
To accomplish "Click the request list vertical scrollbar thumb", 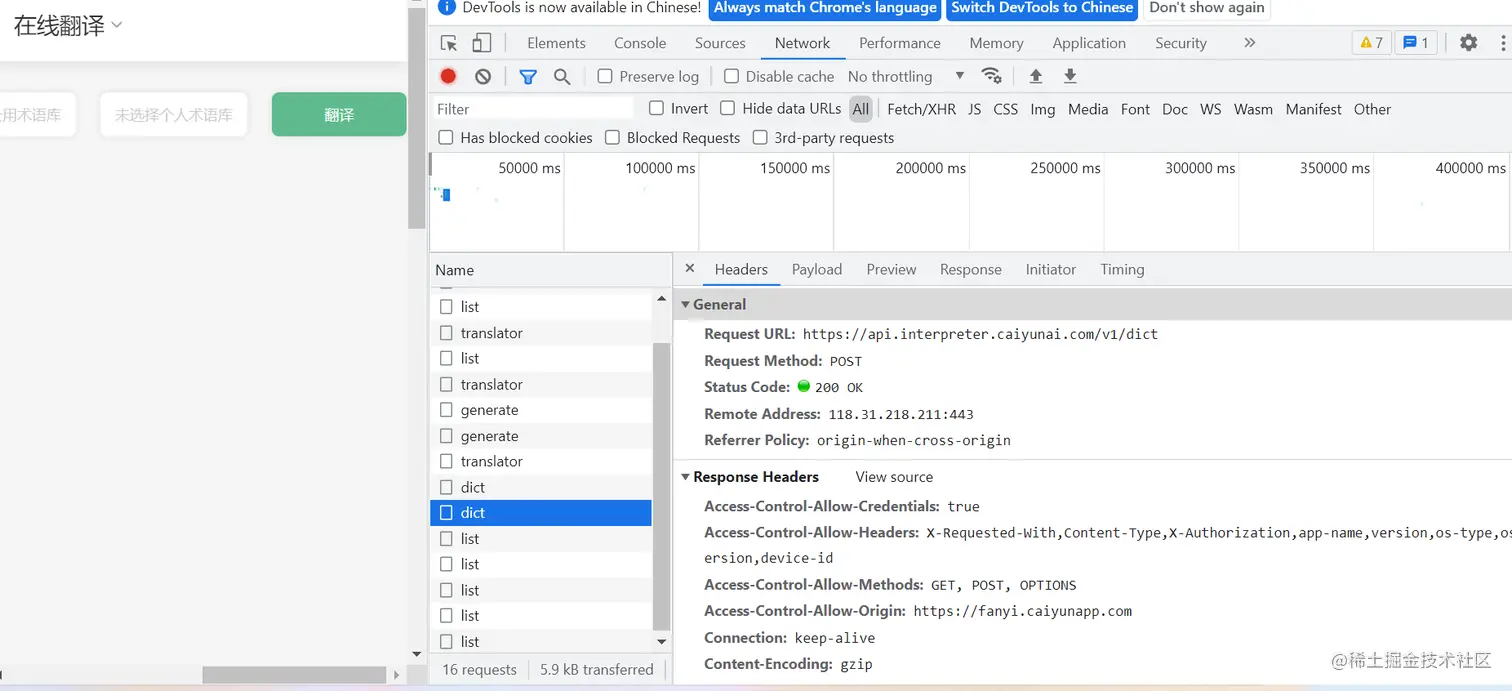I will pos(661,486).
